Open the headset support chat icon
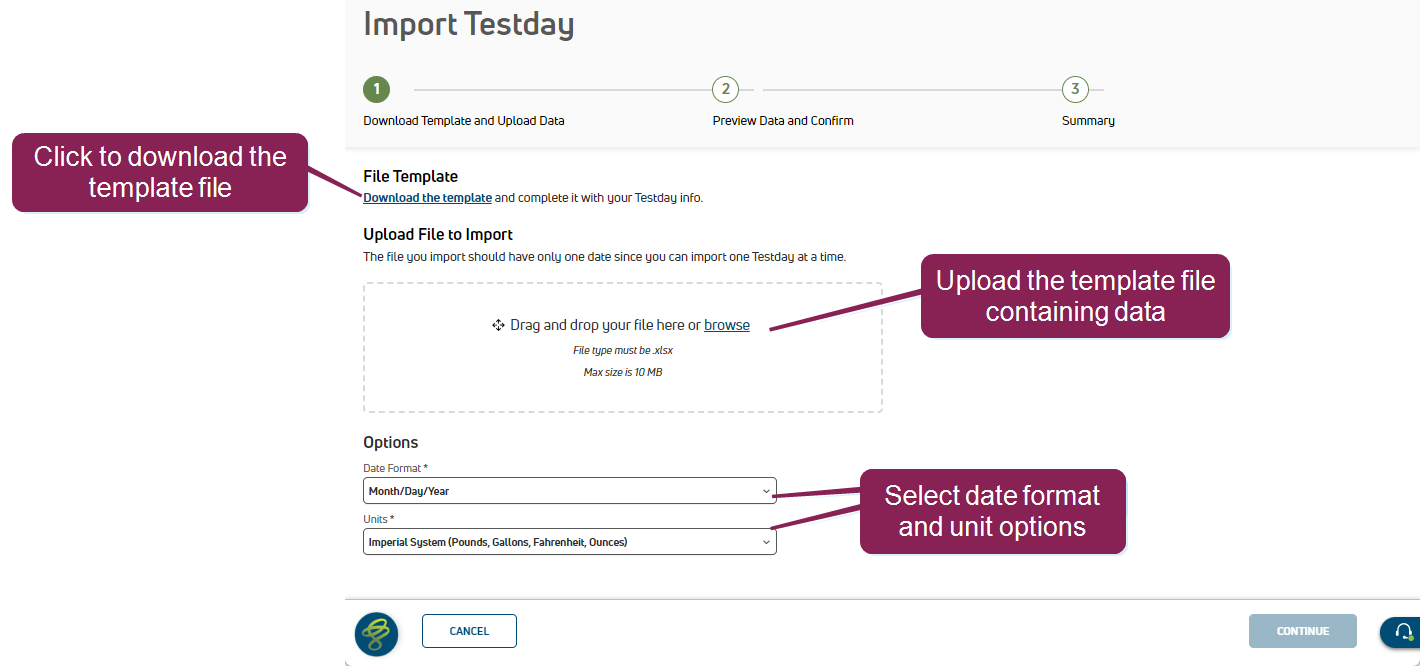 tap(1403, 632)
